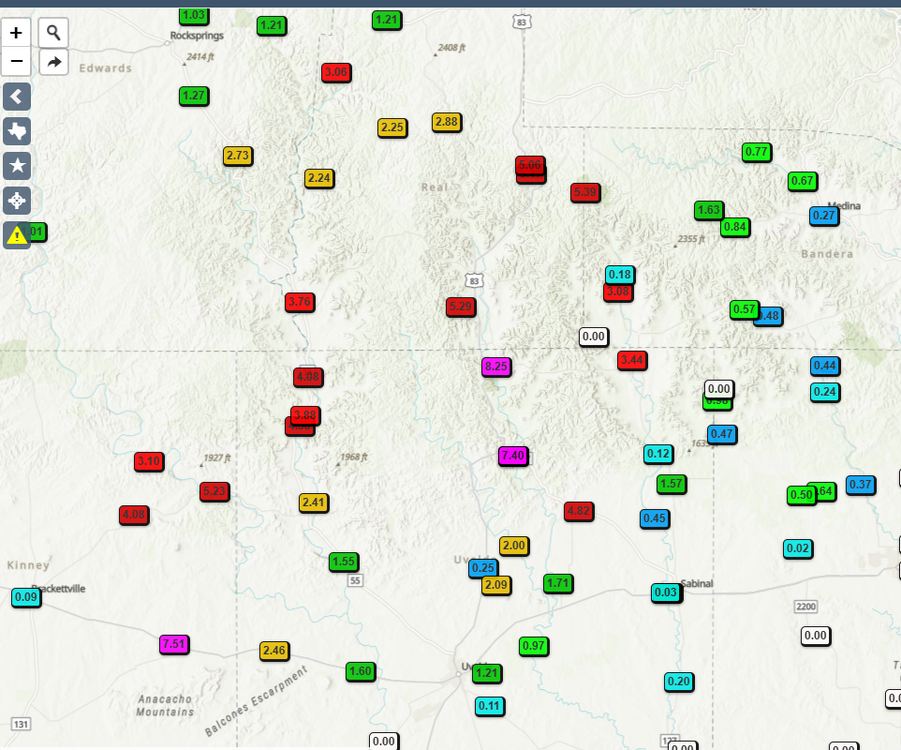Click the yellow 2.88 rainfall marker
The height and width of the screenshot is (750, 901).
446,121
